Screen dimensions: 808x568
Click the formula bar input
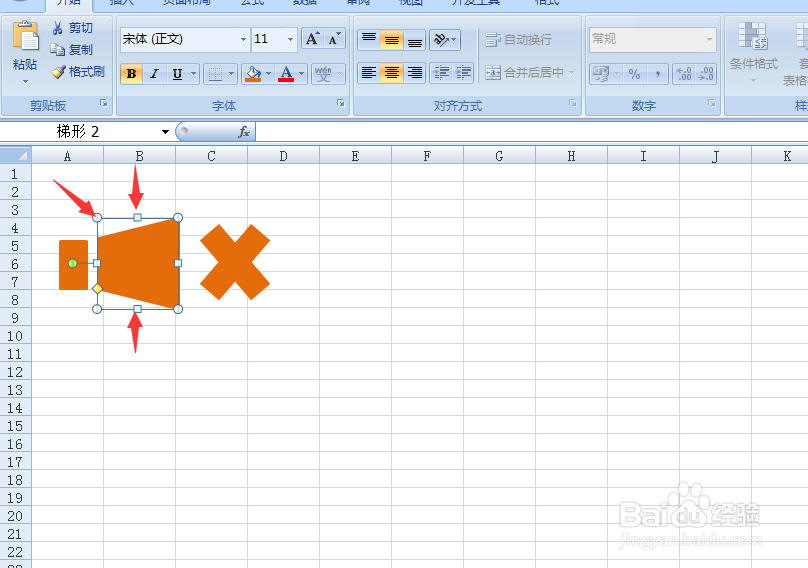[x=531, y=132]
